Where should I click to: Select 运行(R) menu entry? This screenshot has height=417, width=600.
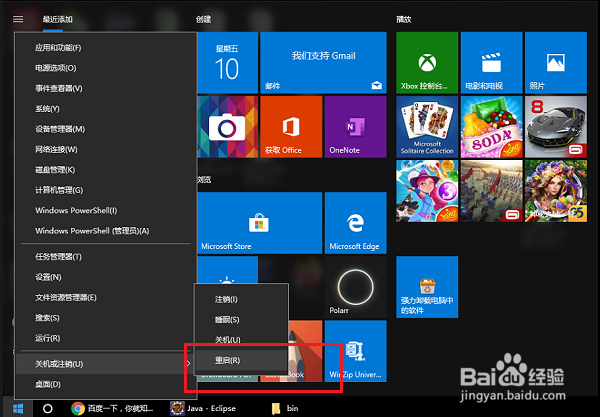click(106, 338)
